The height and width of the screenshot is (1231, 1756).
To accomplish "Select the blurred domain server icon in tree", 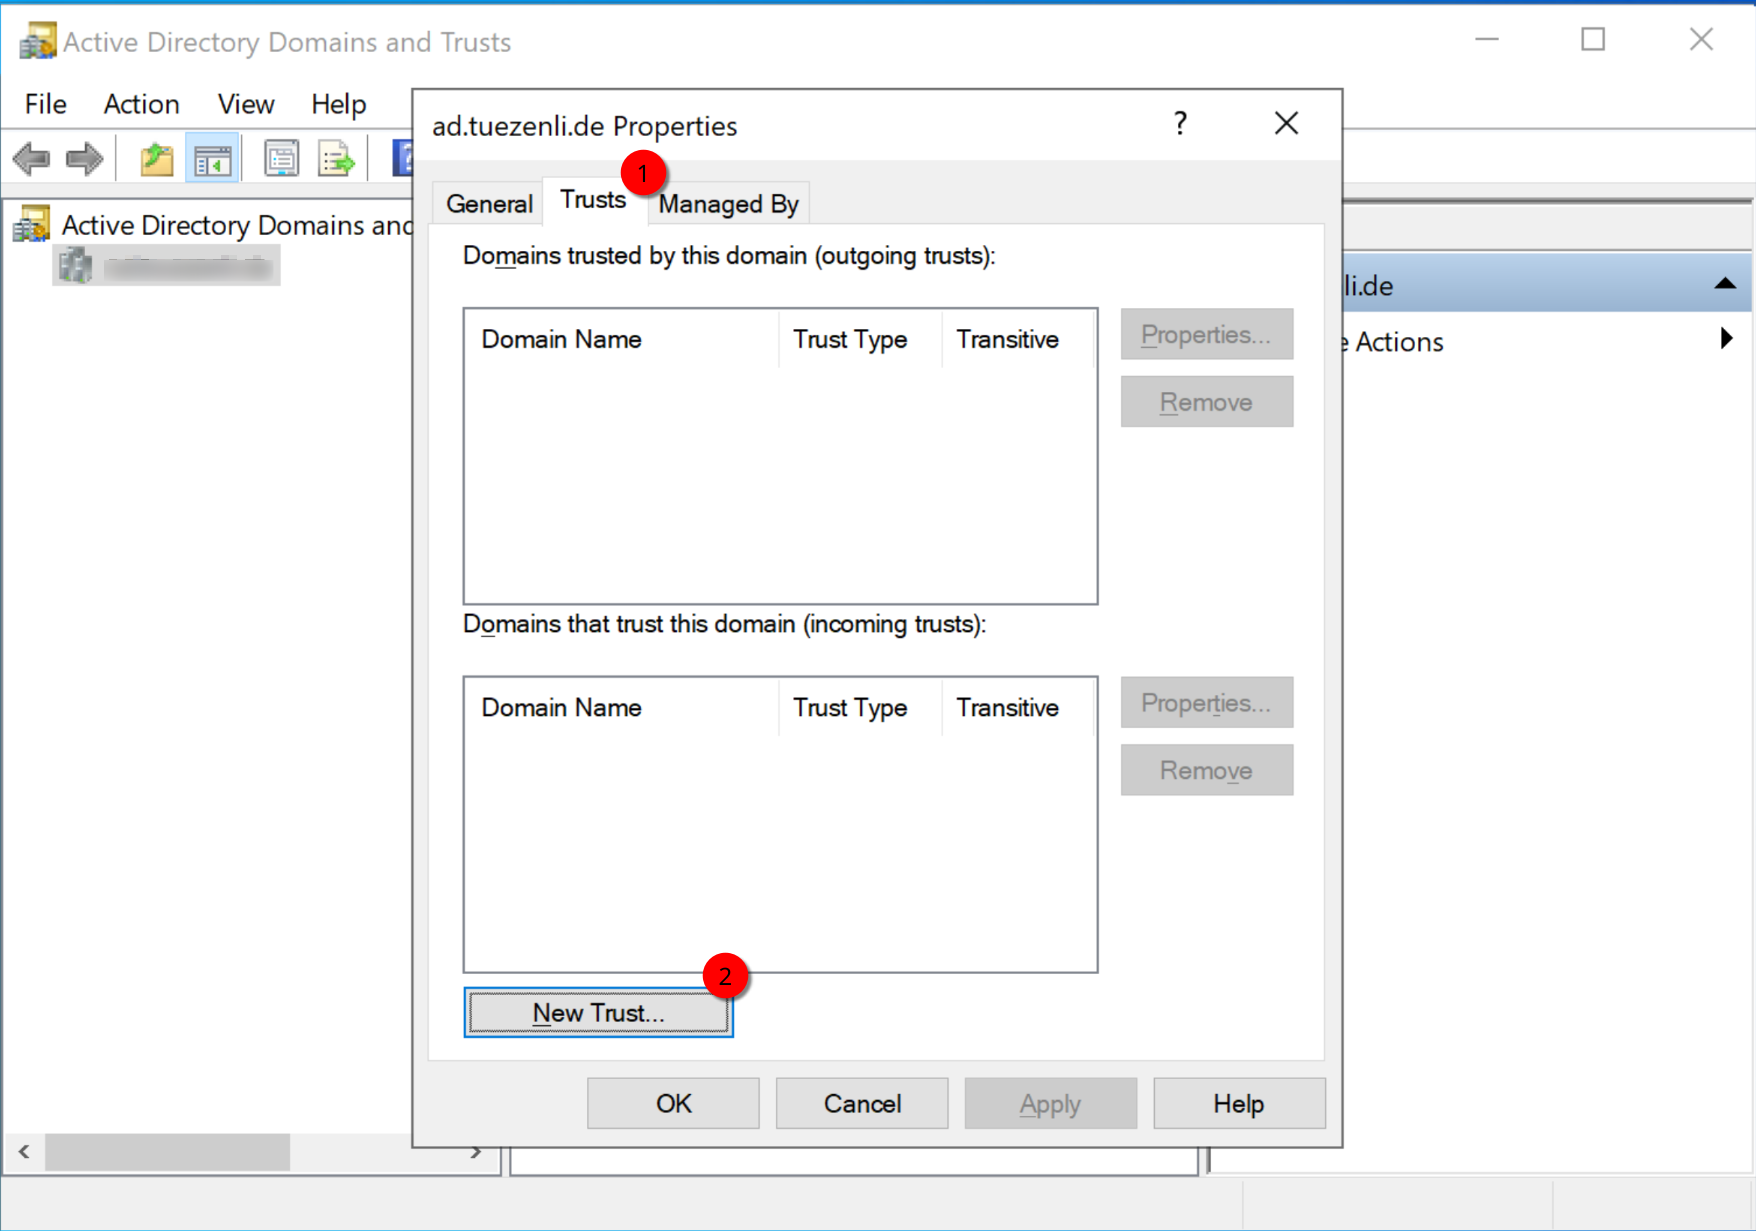I will pyautogui.click(x=75, y=267).
